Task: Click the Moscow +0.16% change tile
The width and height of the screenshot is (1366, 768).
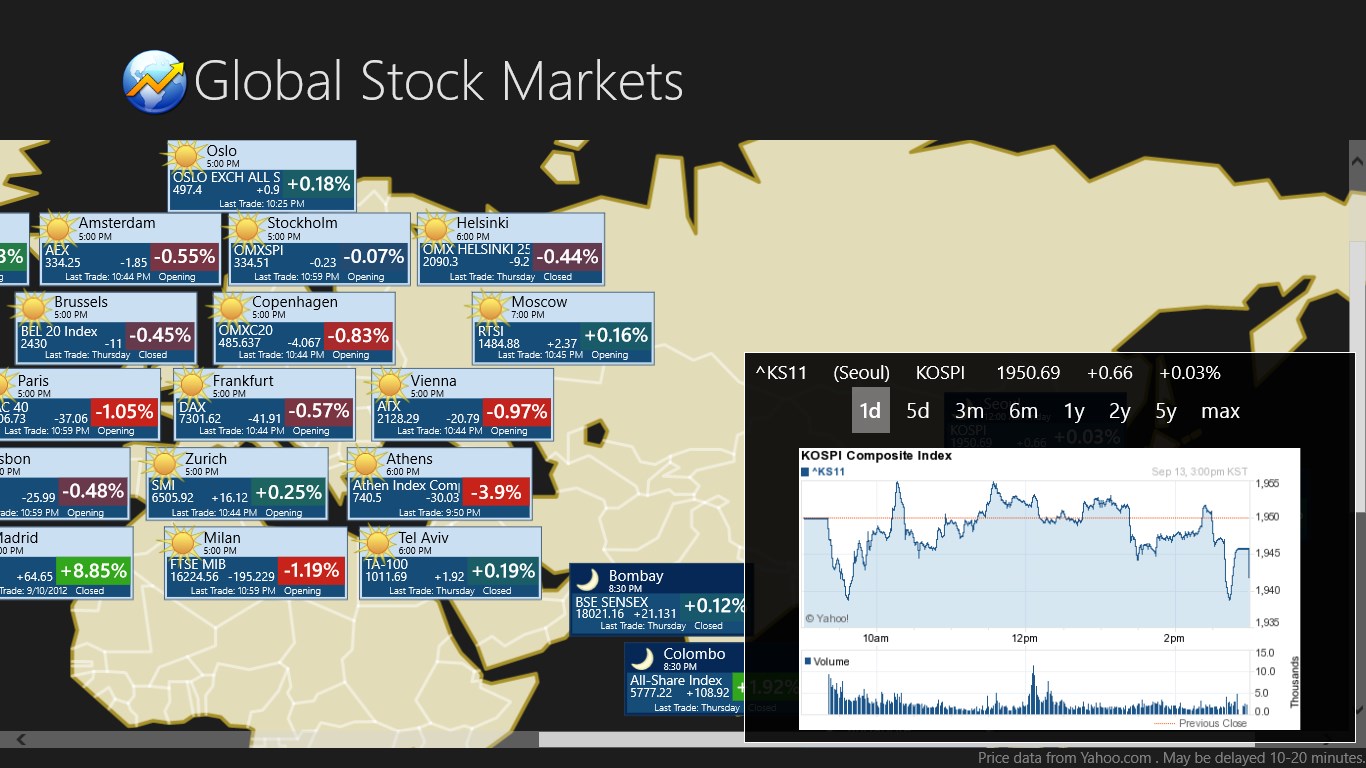Action: 616,335
